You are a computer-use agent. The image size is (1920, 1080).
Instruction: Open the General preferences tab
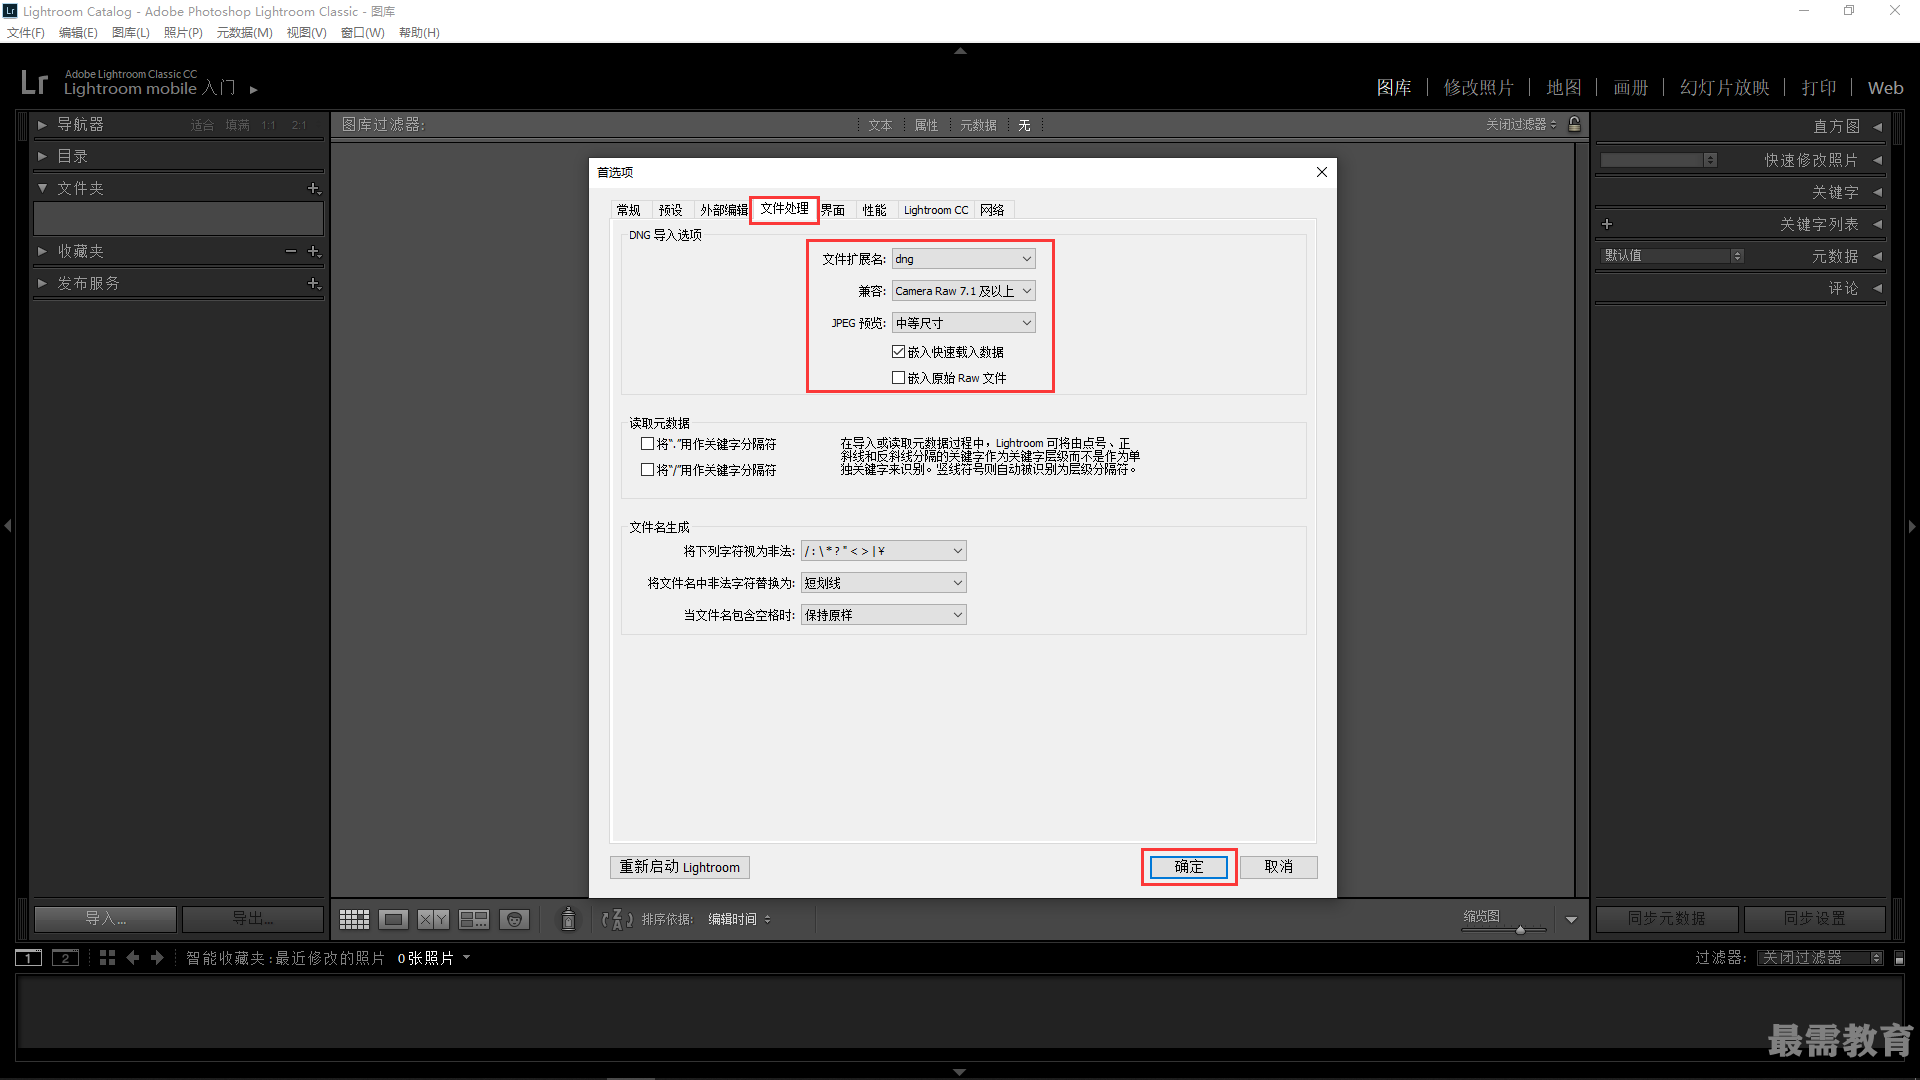(629, 210)
